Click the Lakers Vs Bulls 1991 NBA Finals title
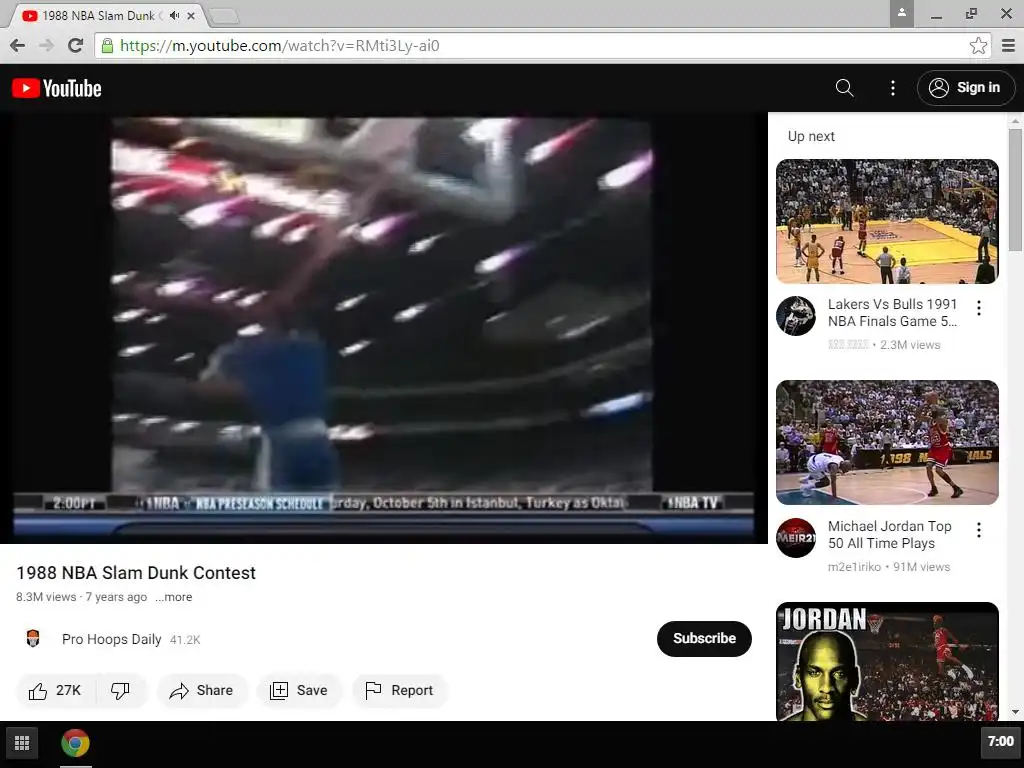The height and width of the screenshot is (768, 1024). 892,313
